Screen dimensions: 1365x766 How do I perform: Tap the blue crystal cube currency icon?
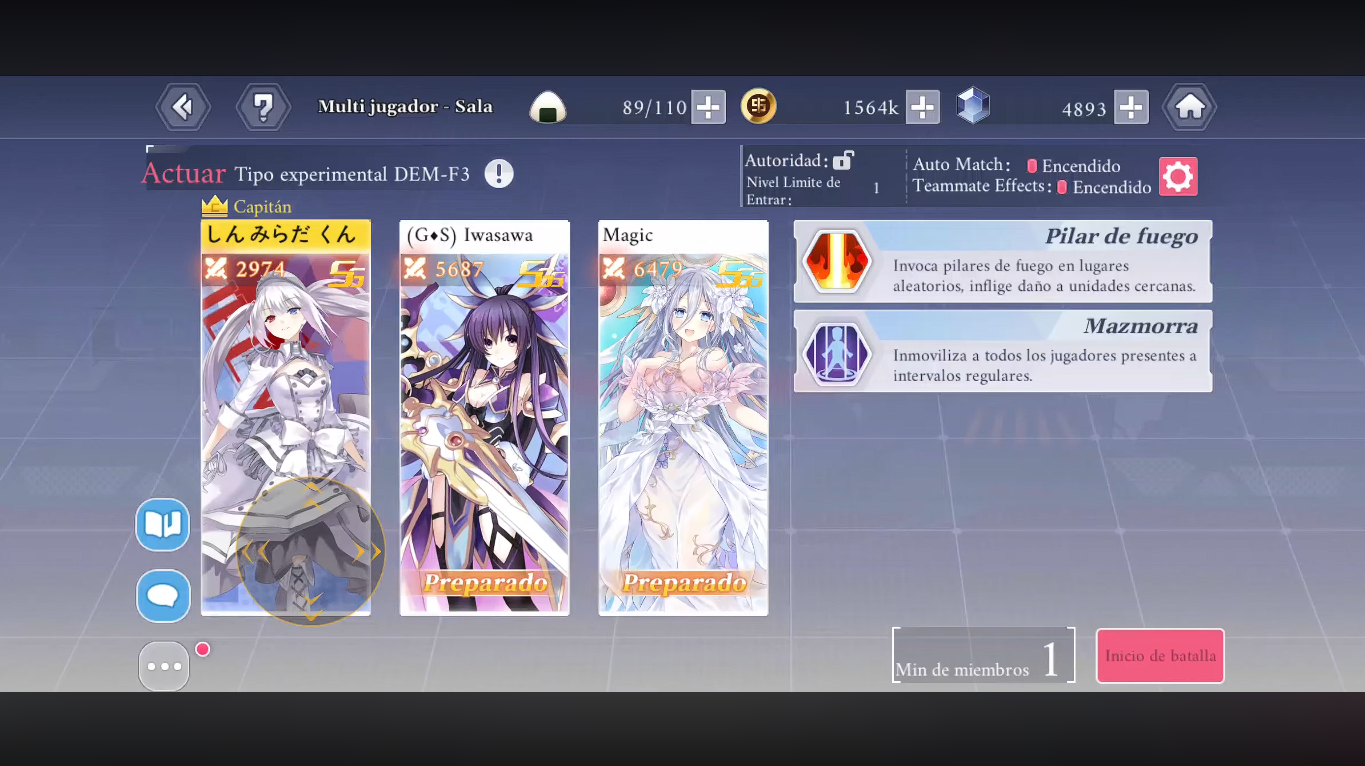coord(973,106)
